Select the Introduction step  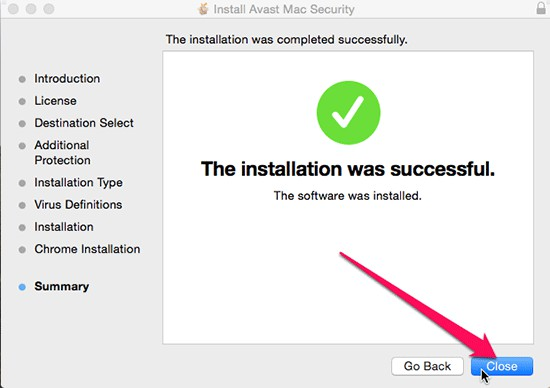67,79
